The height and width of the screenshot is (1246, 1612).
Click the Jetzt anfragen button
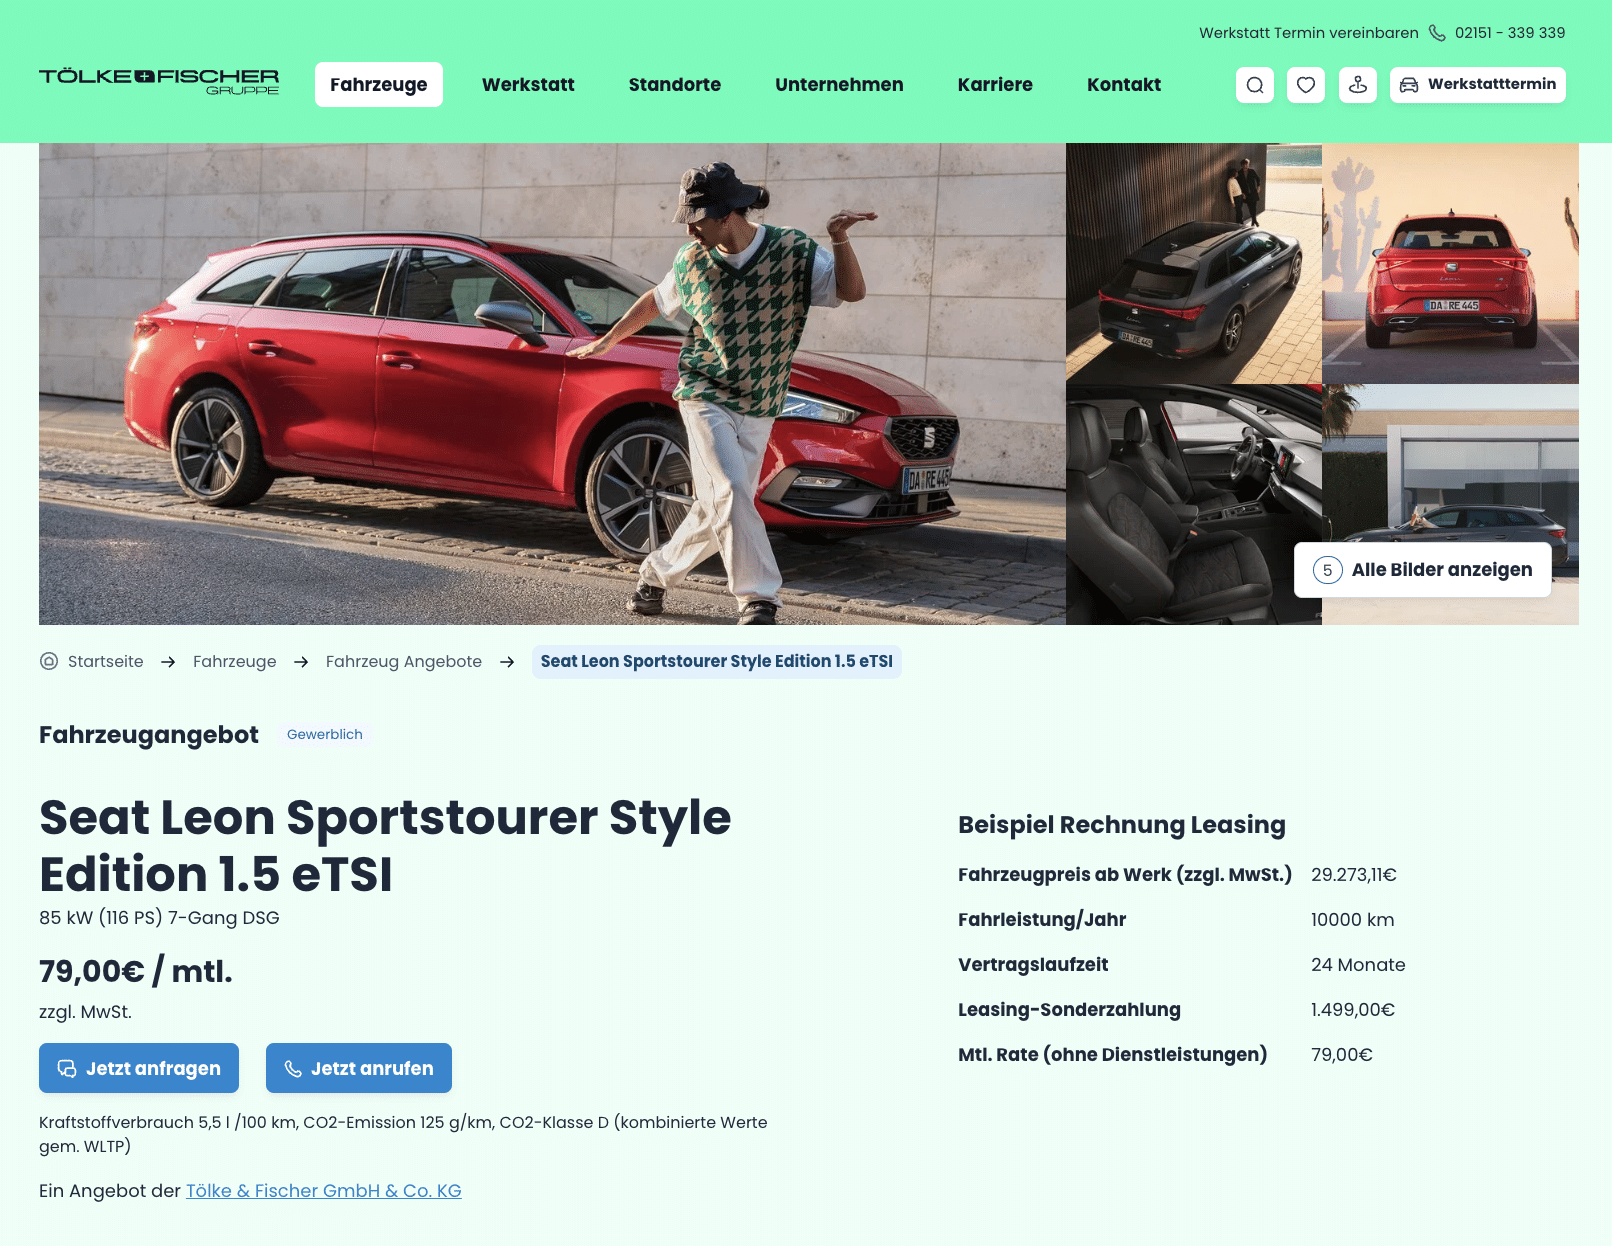click(139, 1068)
